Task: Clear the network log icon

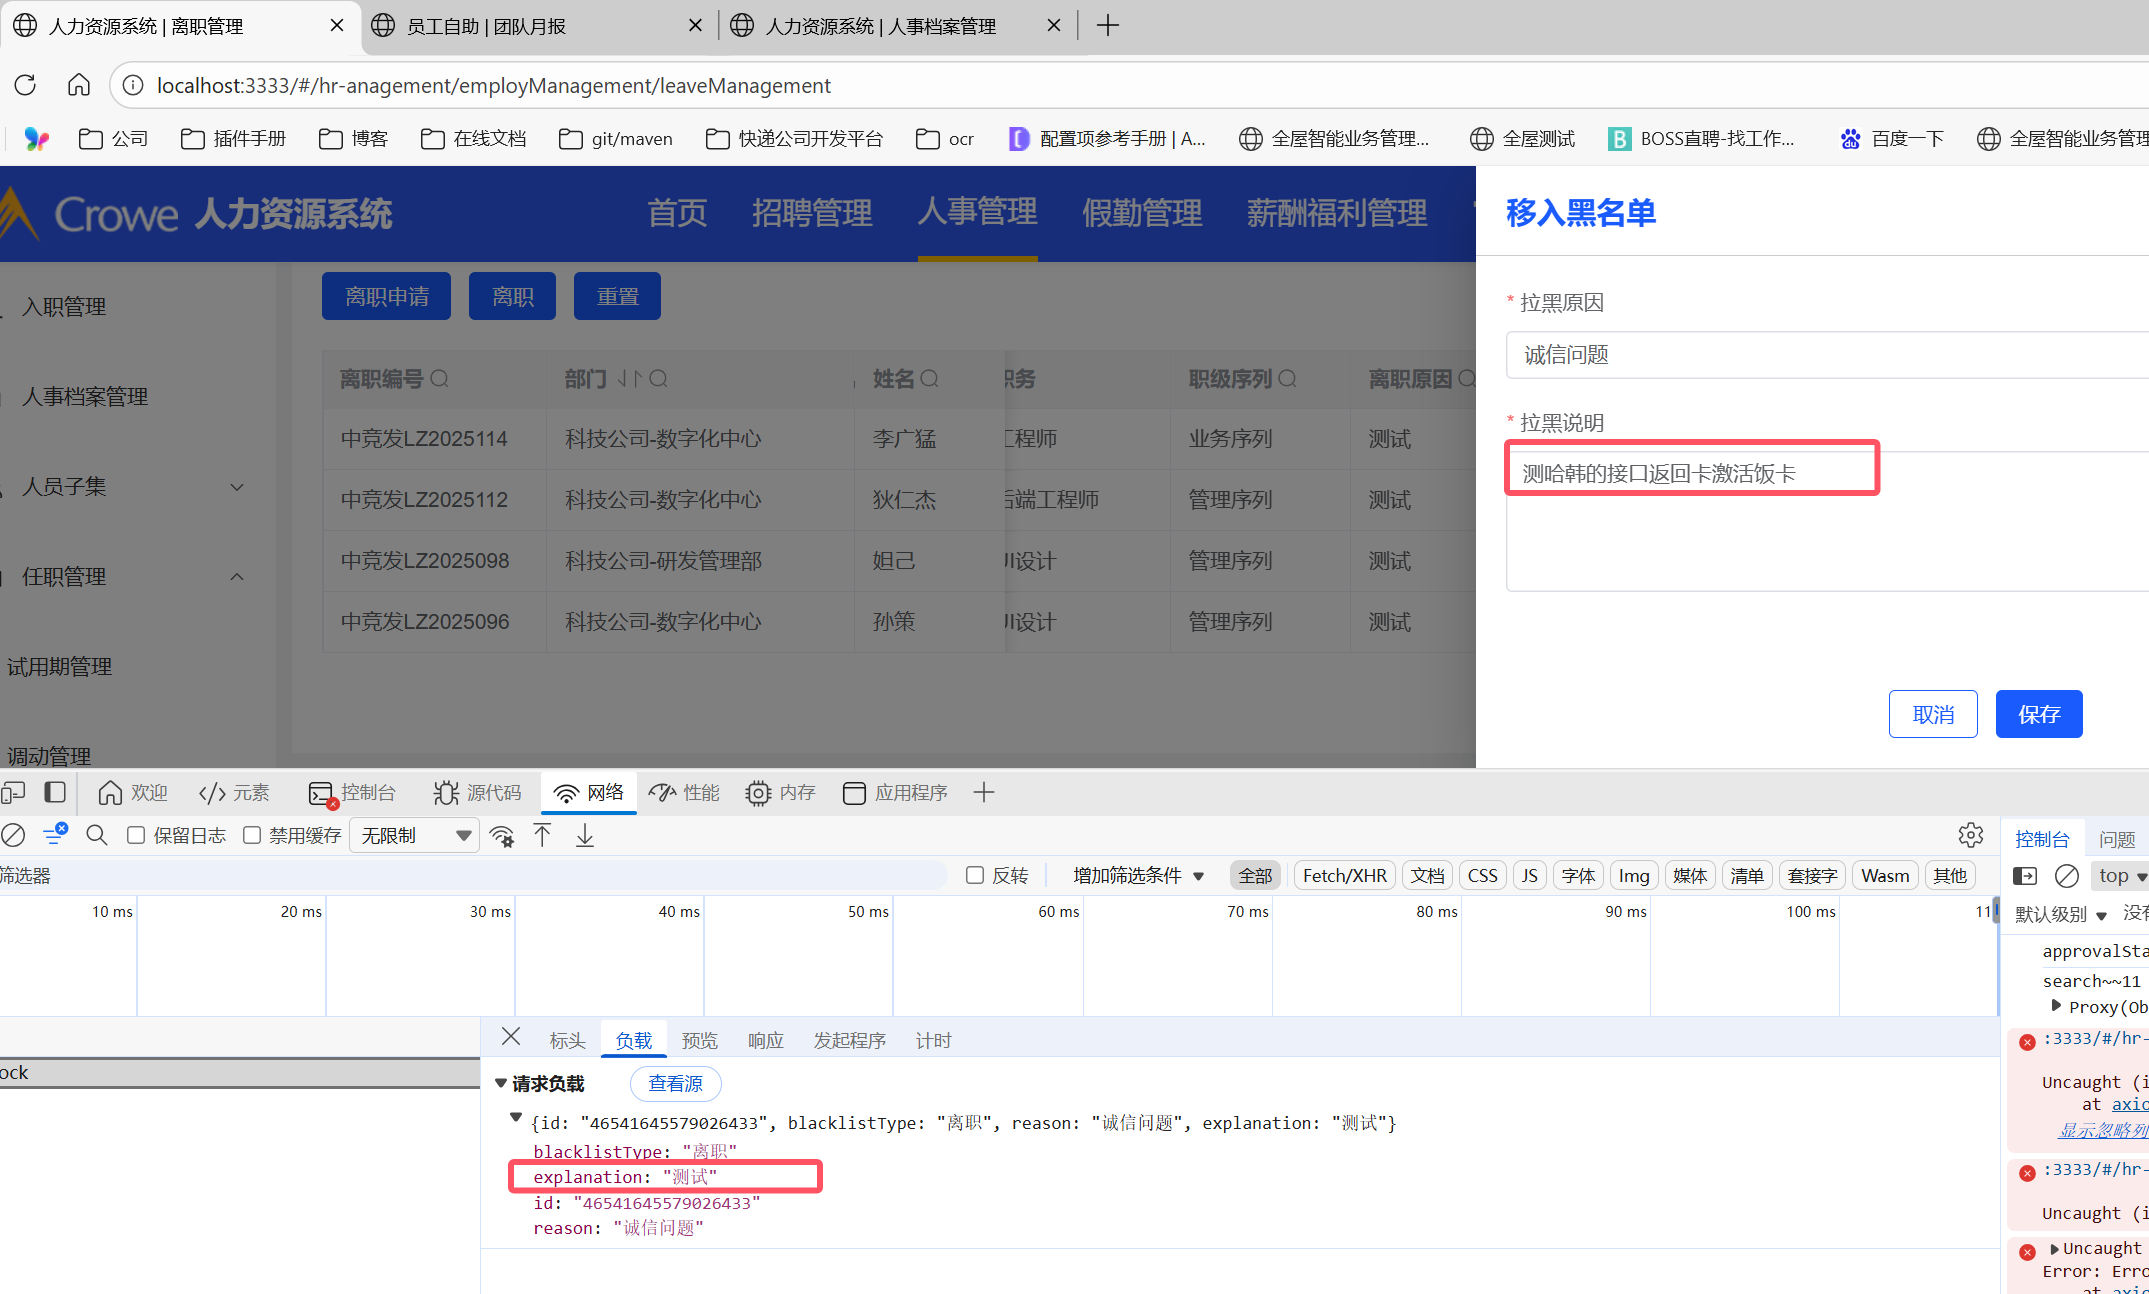Action: pos(14,835)
